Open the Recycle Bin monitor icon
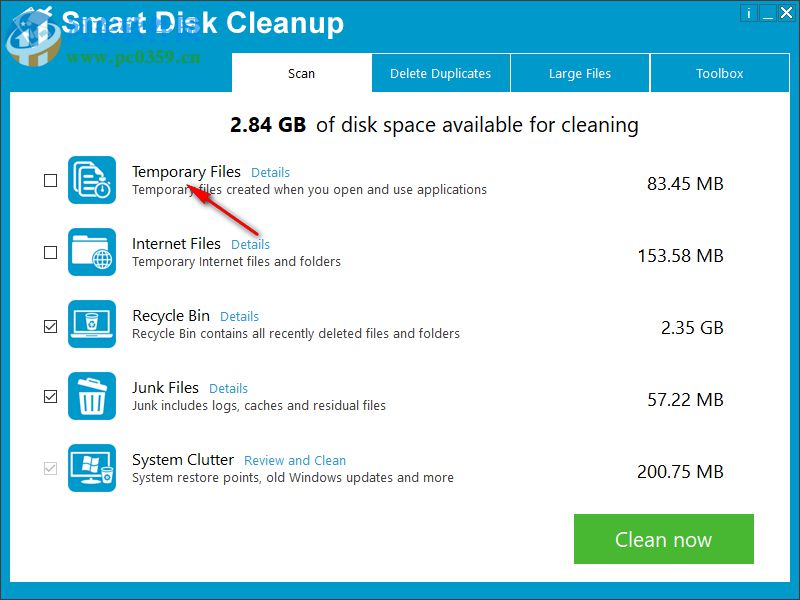This screenshot has width=800, height=600. (x=93, y=324)
